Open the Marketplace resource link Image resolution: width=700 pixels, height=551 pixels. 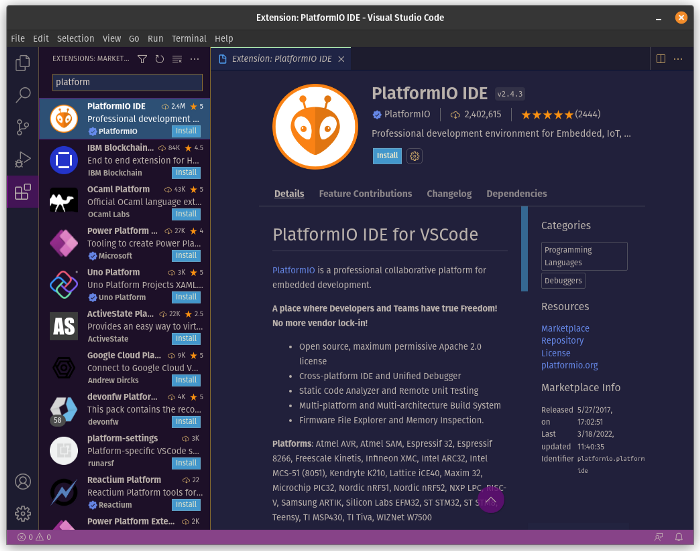click(x=565, y=328)
